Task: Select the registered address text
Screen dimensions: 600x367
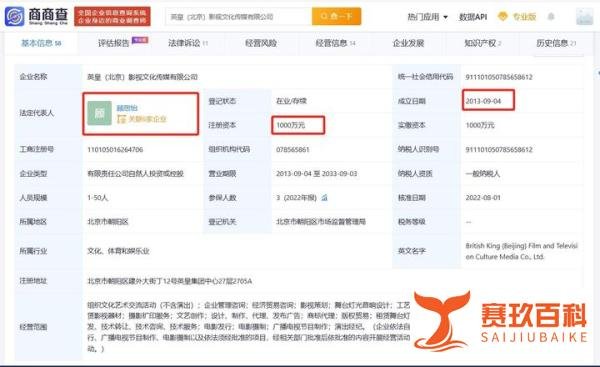Action: pos(170,281)
